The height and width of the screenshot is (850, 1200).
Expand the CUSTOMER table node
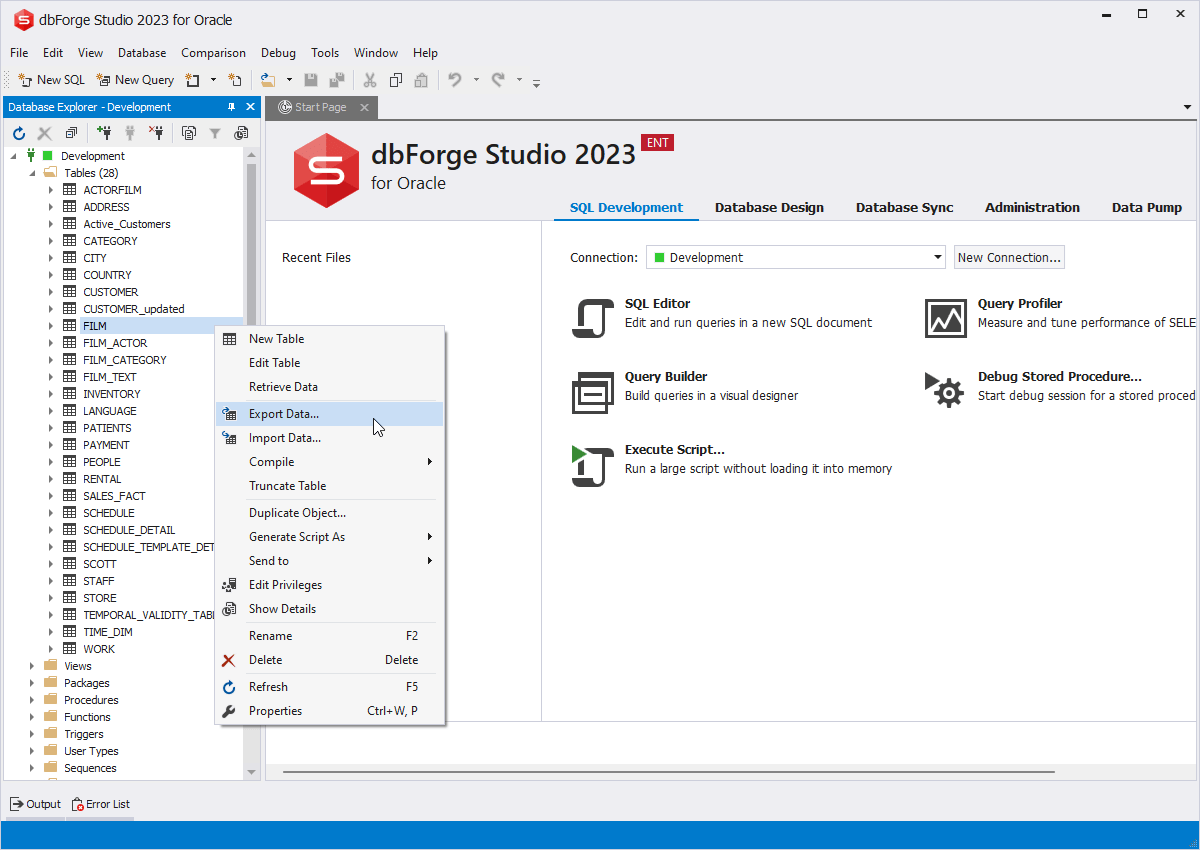click(x=51, y=292)
